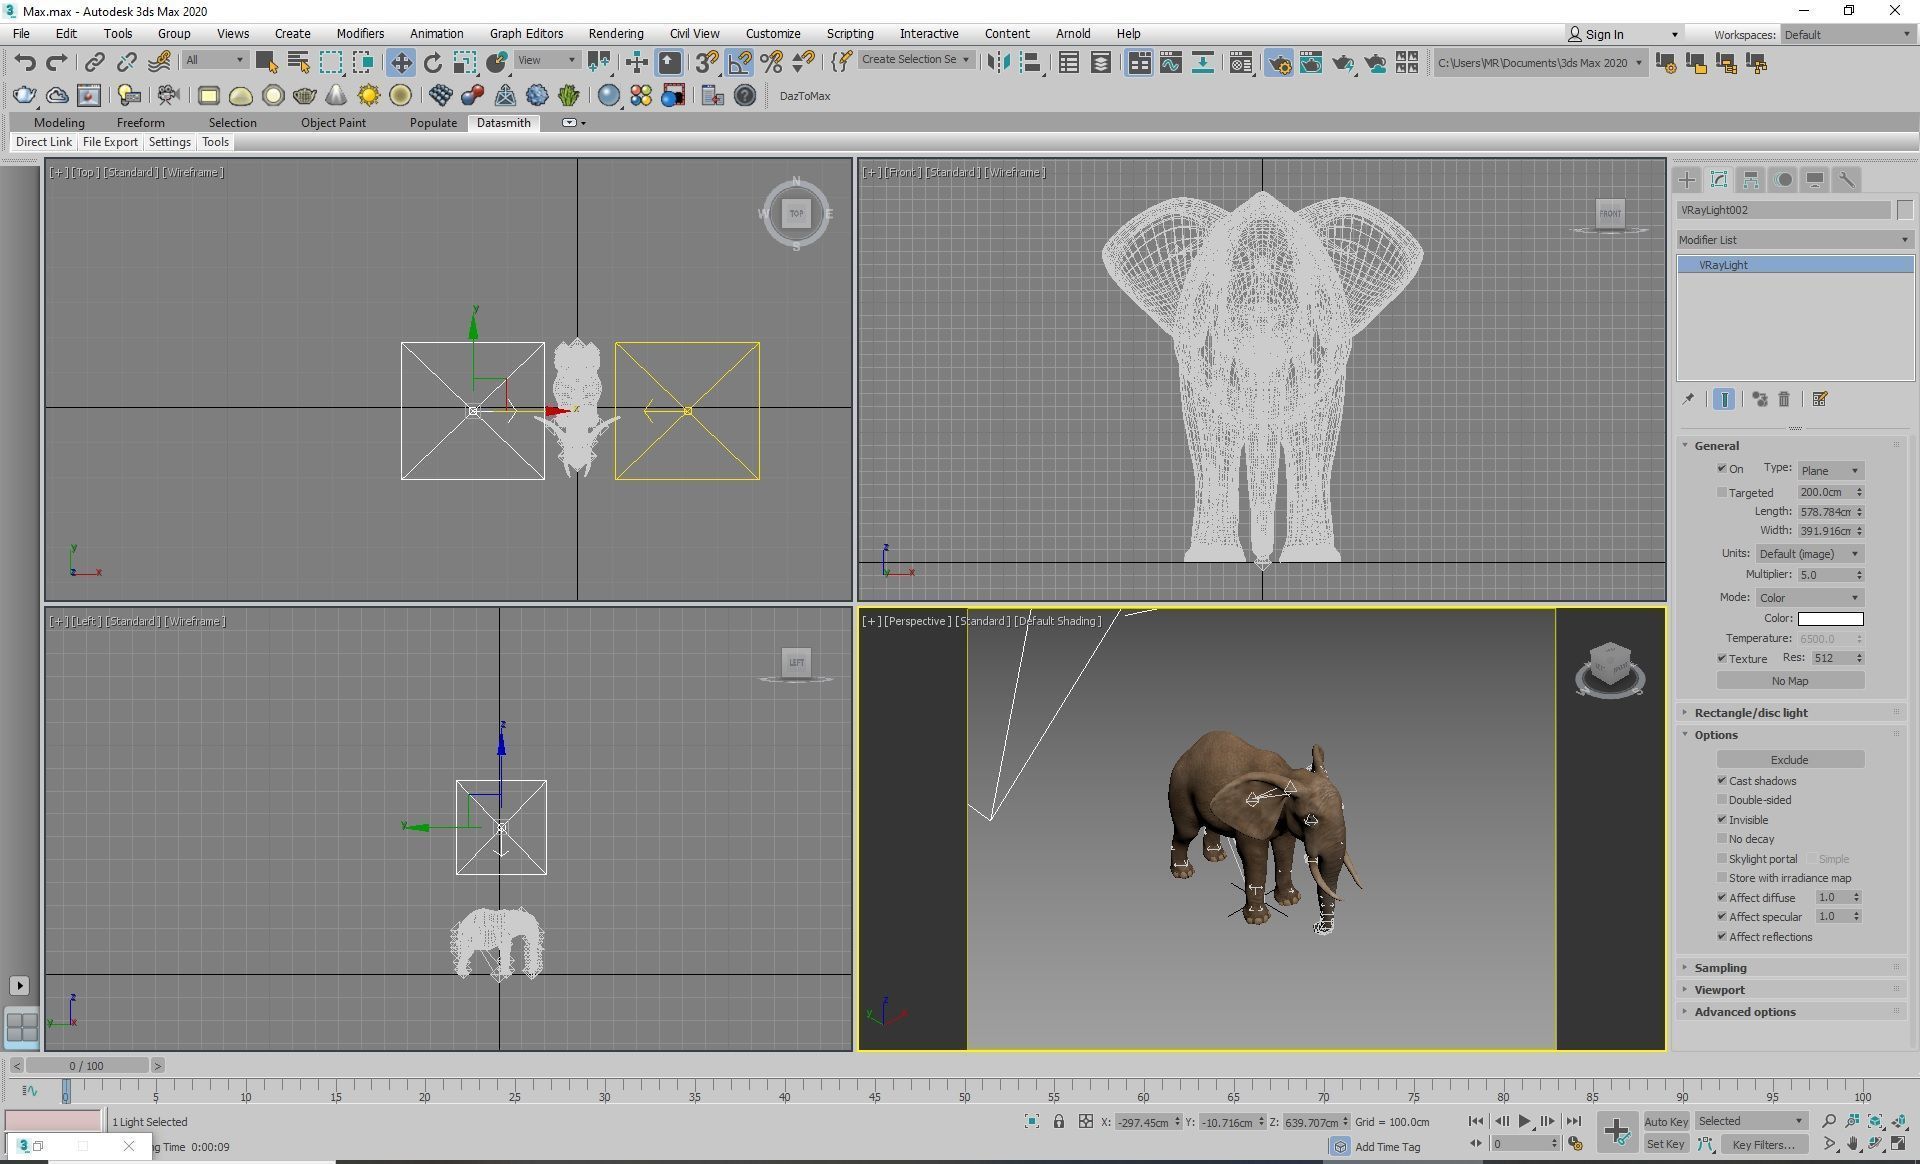The height and width of the screenshot is (1164, 1920).
Task: Open the Utilities command panel tab
Action: pos(1847,180)
